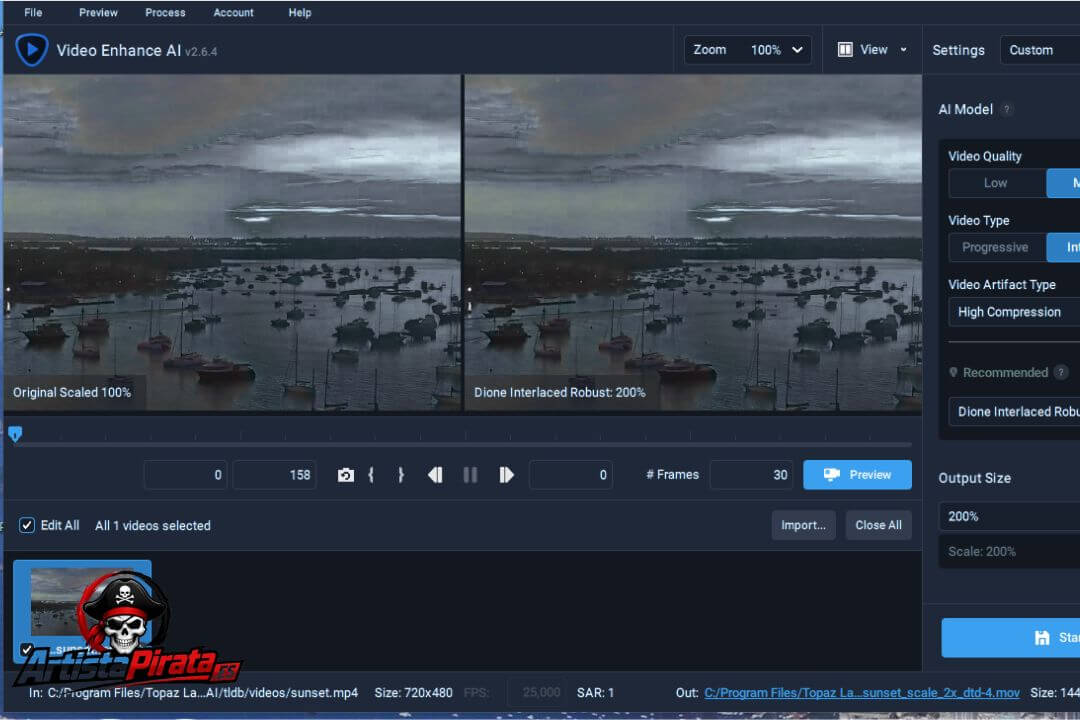Click the end frame field showing 158

[275, 475]
